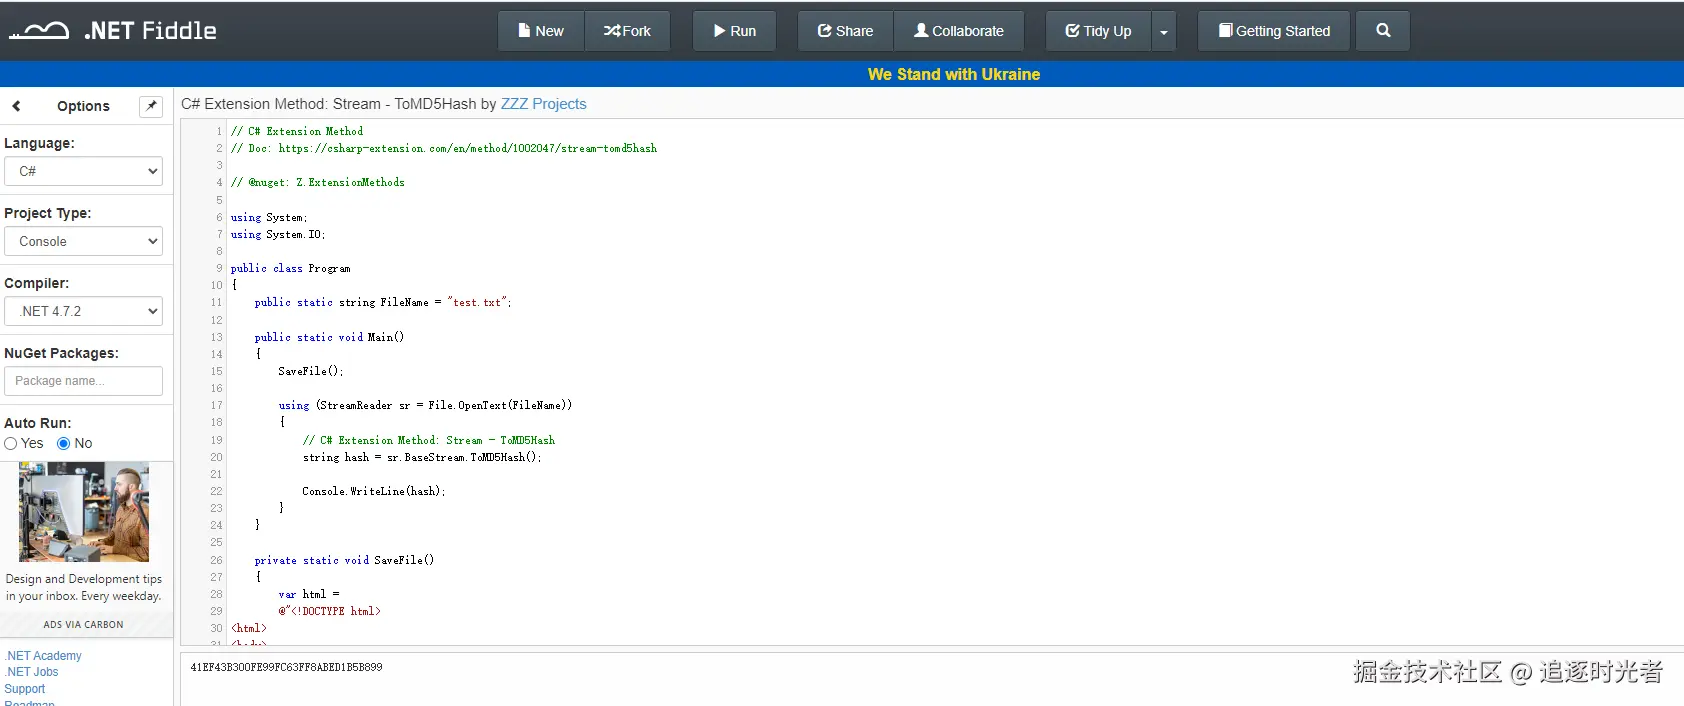Create a new fiddle with New button
Viewport: 1684px width, 706px height.
click(541, 31)
